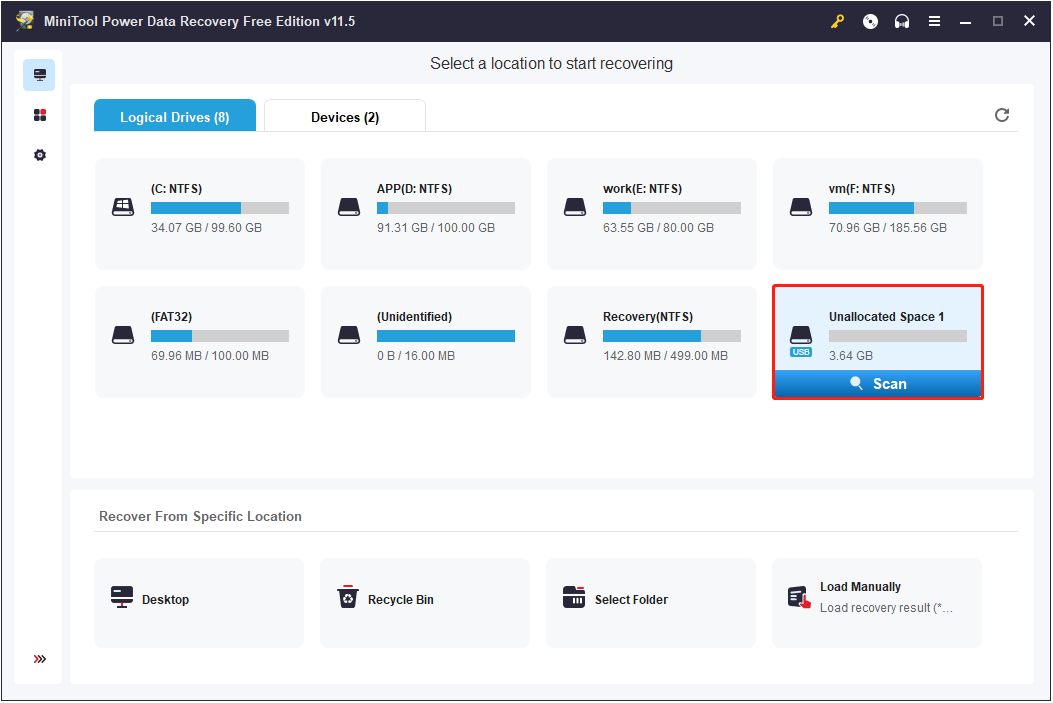Click the '63.55 GB / 80.00 GB' text
1053x703 pixels.
(x=658, y=228)
